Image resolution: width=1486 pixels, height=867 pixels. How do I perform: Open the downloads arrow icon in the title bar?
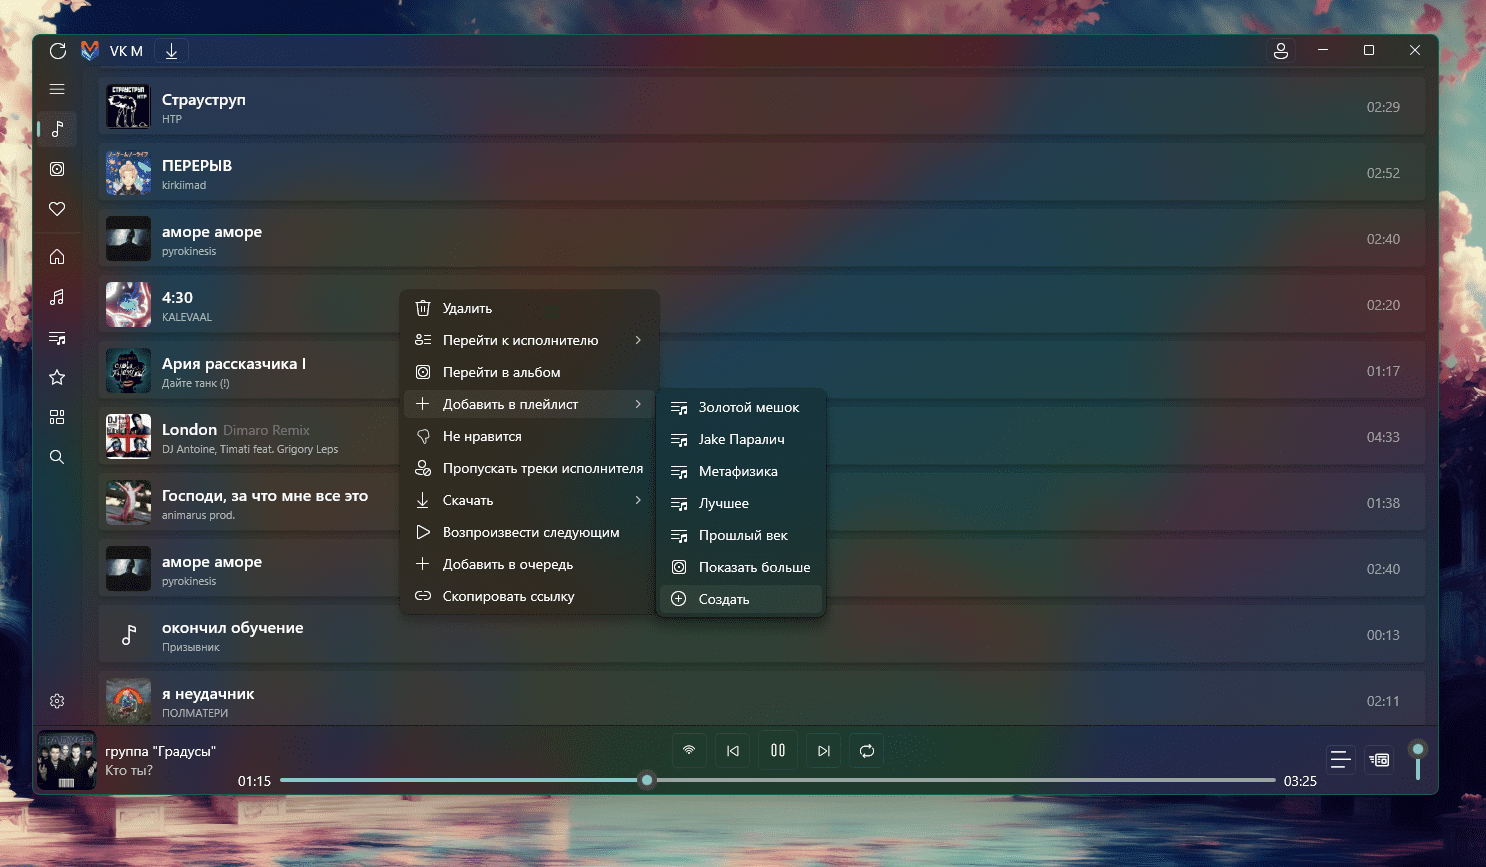(x=171, y=51)
